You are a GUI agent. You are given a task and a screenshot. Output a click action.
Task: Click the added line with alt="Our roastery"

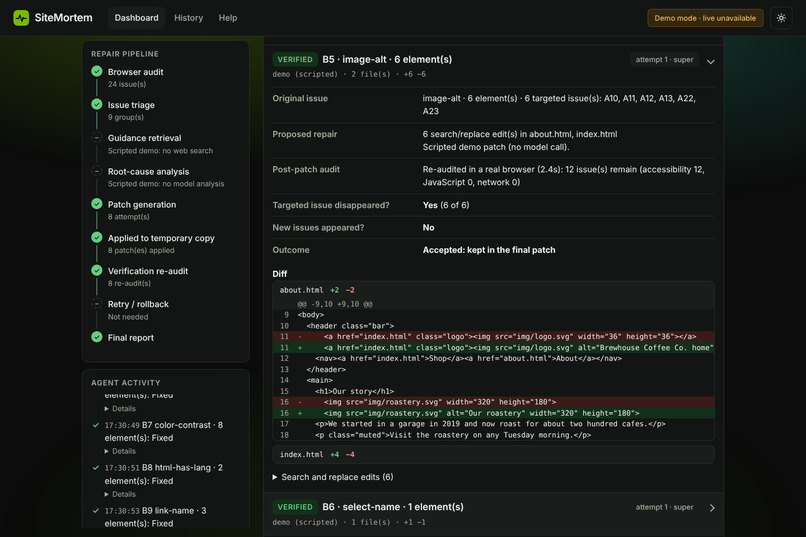[x=493, y=413]
